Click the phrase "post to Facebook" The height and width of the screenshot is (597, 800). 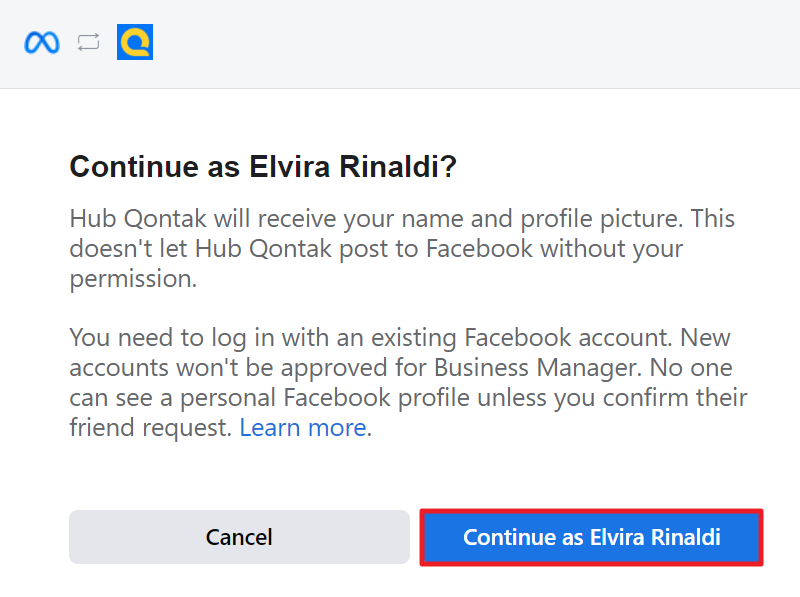point(436,250)
